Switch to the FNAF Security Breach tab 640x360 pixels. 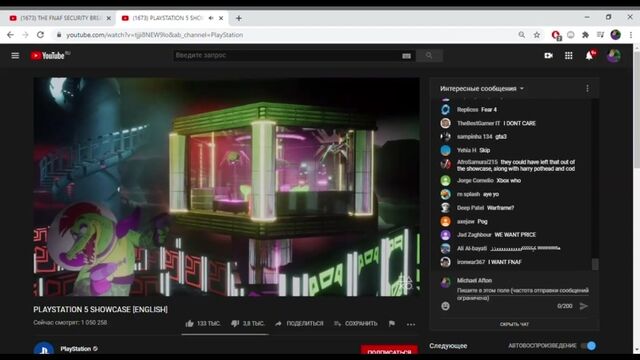point(60,18)
